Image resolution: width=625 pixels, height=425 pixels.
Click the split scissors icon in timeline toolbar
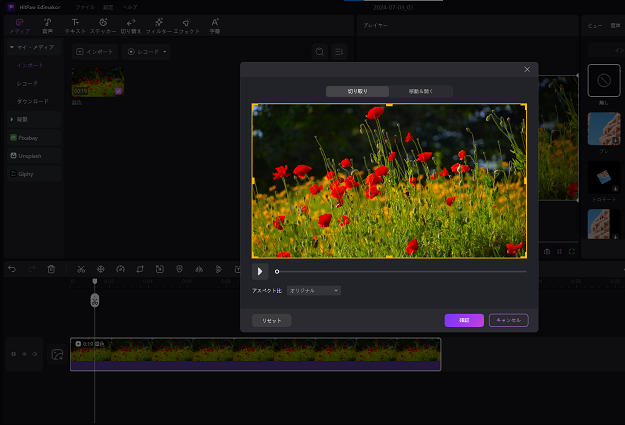point(80,269)
